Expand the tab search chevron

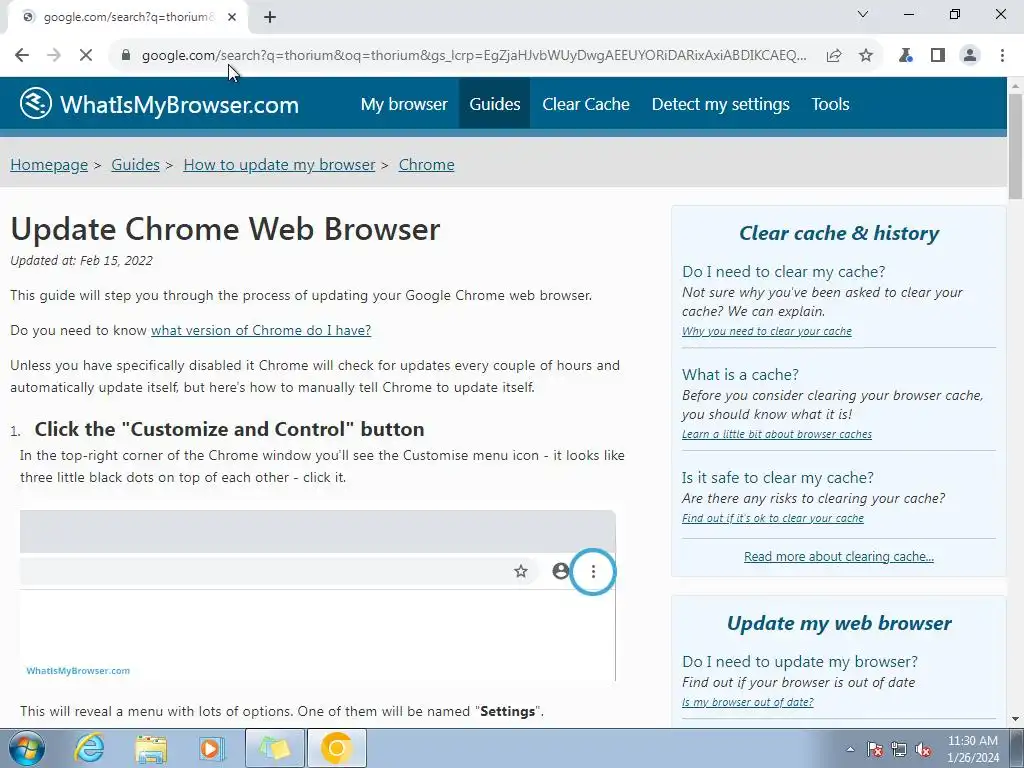(x=863, y=14)
